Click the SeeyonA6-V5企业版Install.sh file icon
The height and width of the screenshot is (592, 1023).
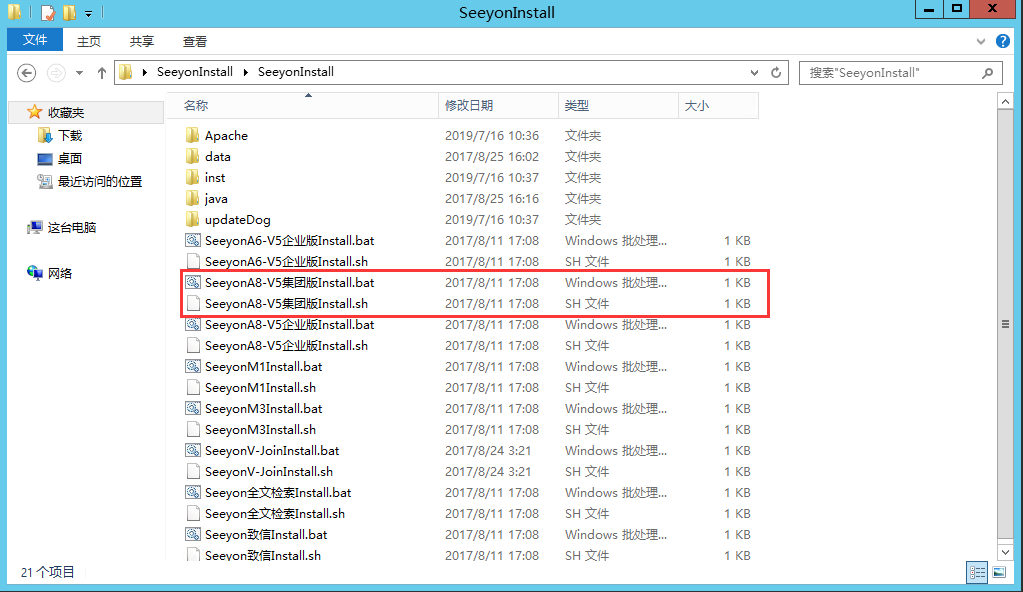[x=192, y=261]
